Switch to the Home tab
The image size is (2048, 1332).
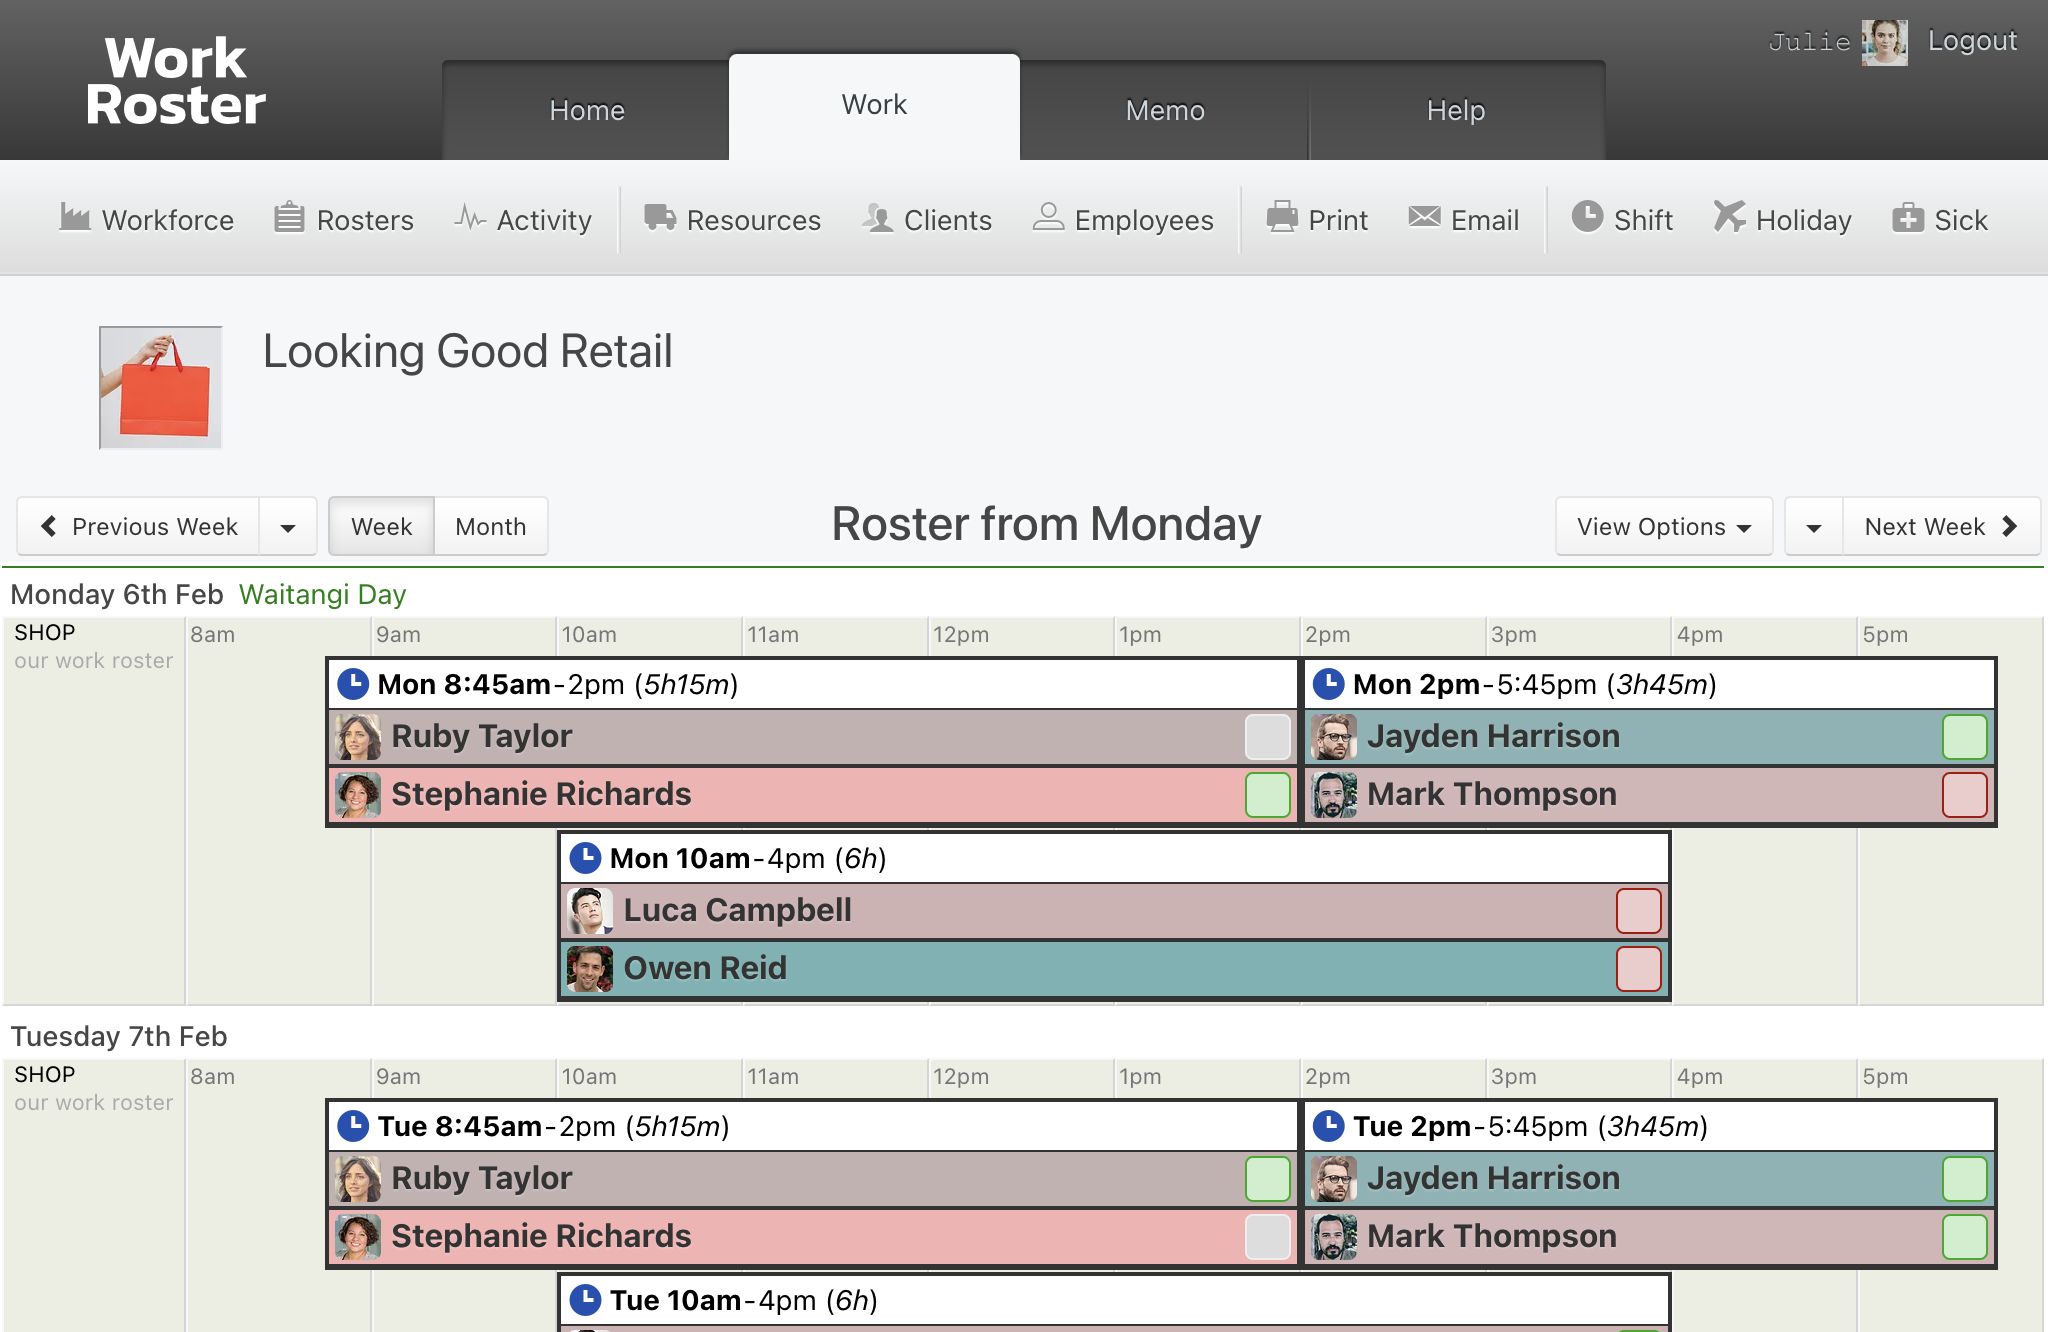tap(587, 110)
